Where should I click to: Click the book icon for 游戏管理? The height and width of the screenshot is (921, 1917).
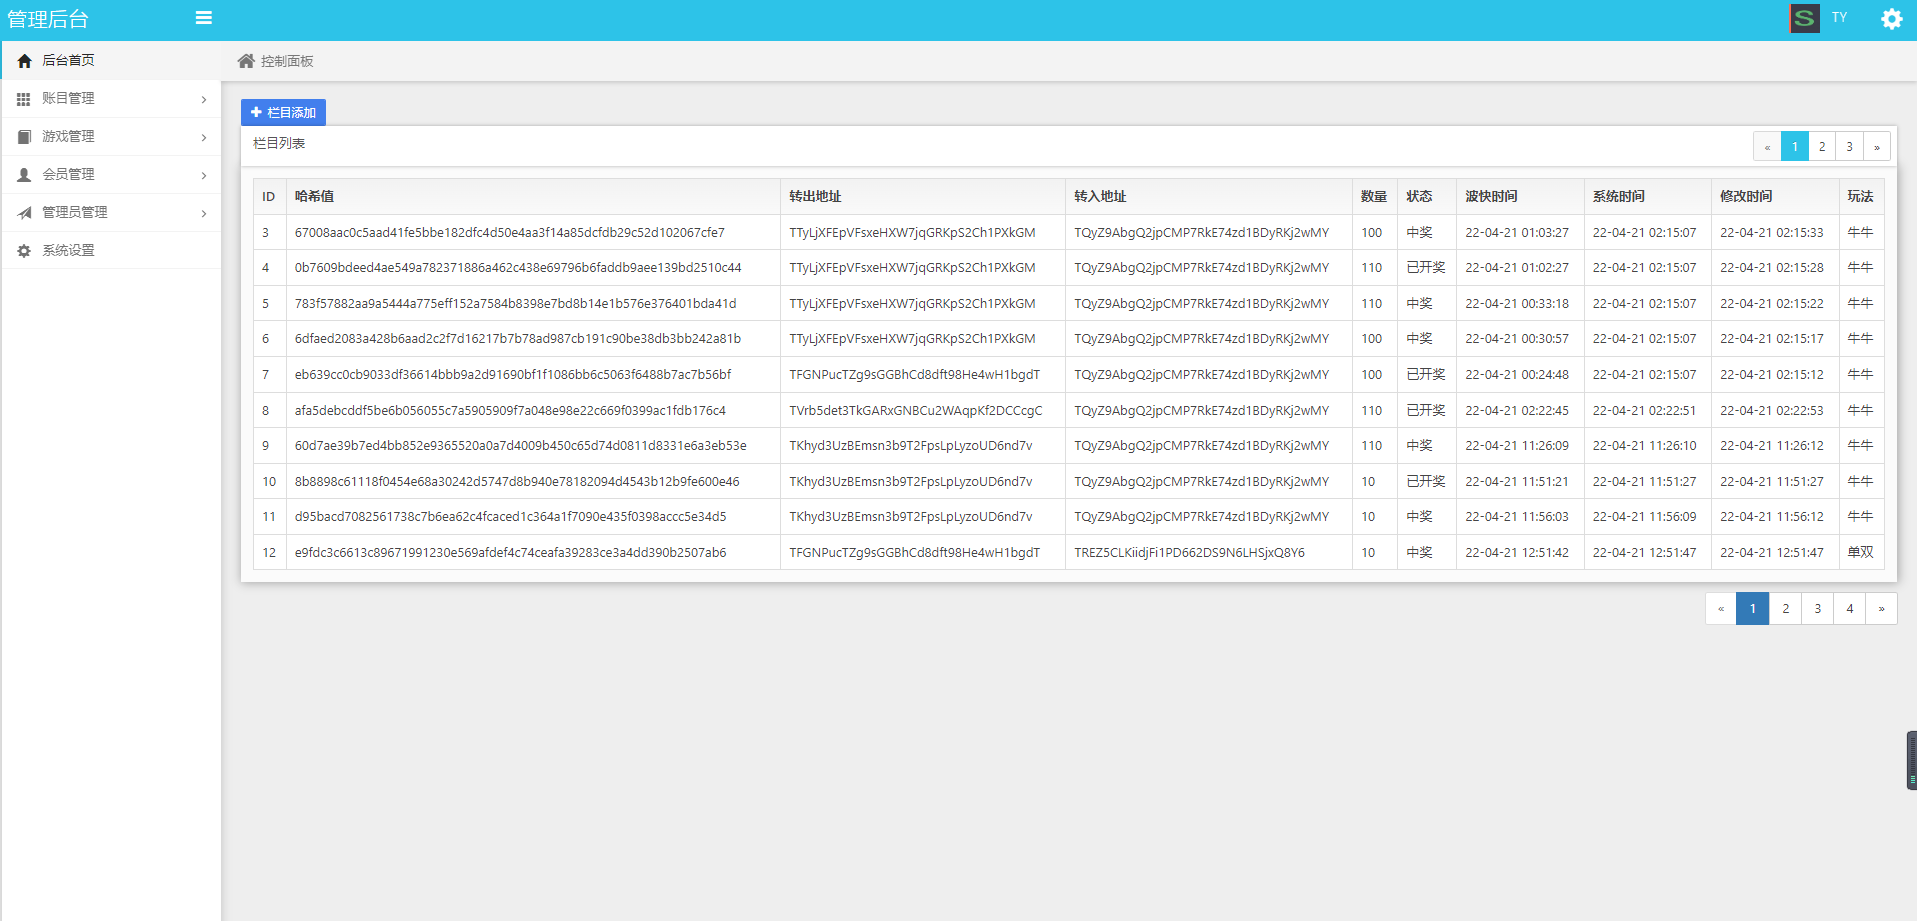pos(24,137)
